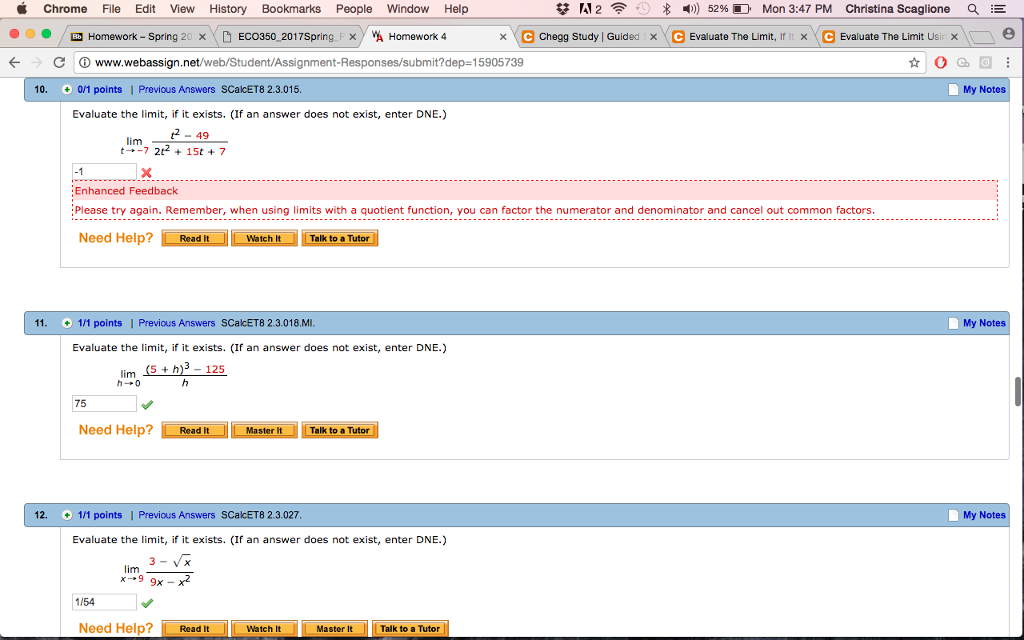Screen dimensions: 1024x640
Task: Click the question 11 answer field
Action: (x=104, y=404)
